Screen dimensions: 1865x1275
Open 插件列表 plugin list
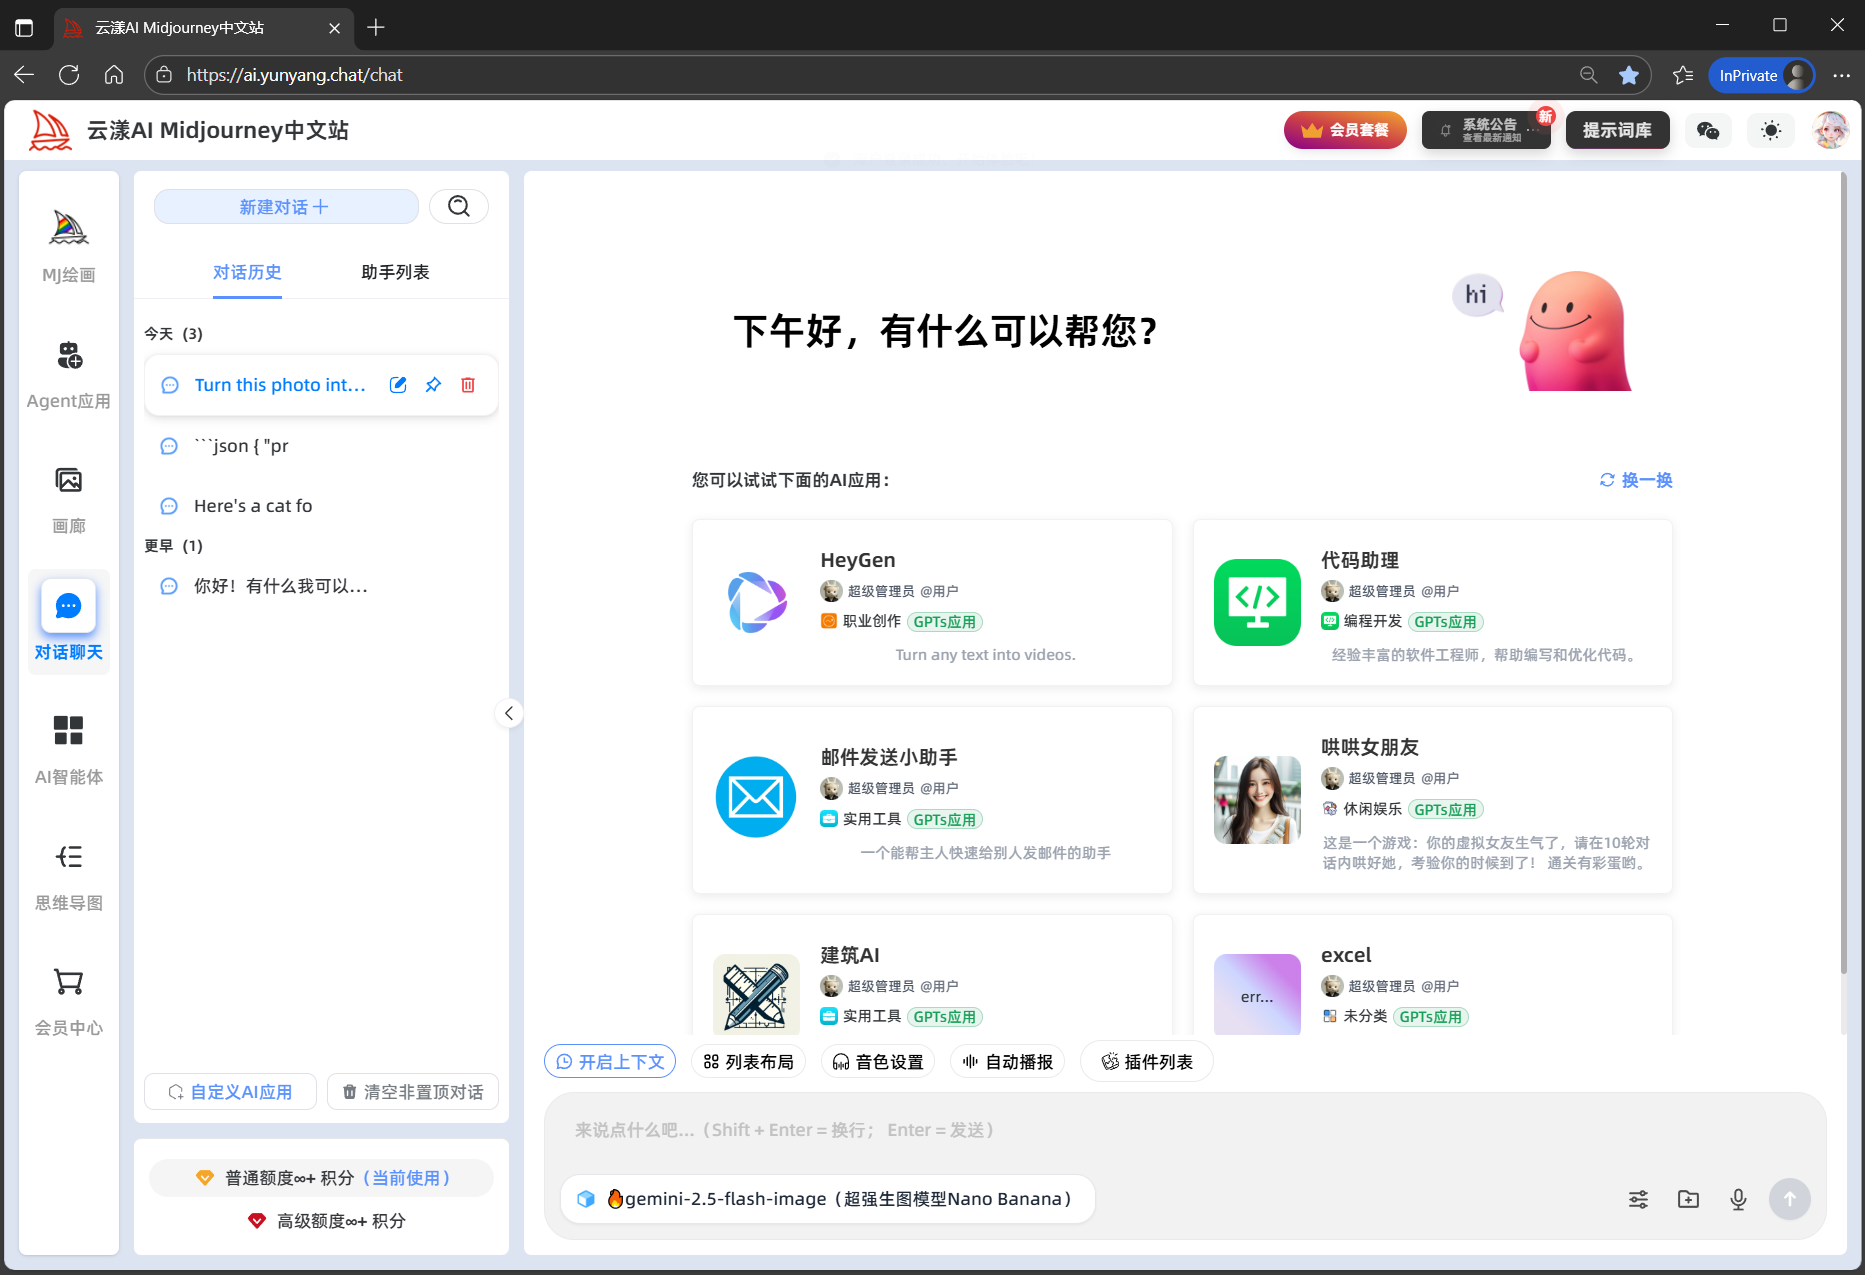(x=1147, y=1062)
